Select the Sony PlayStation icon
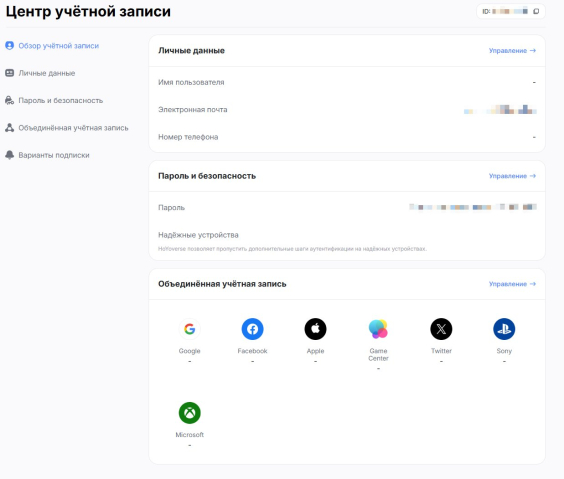The width and height of the screenshot is (564, 479). pos(504,329)
